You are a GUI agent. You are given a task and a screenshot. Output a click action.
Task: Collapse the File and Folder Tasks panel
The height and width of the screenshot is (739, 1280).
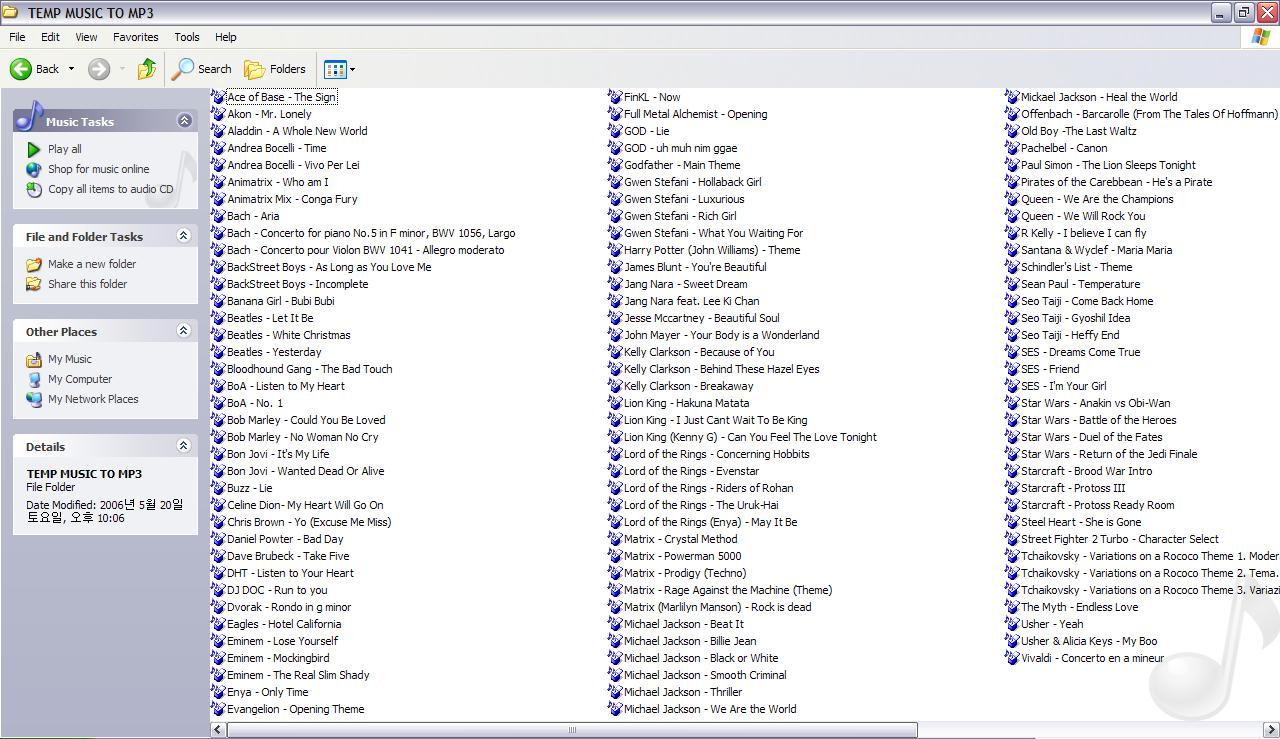tap(184, 236)
